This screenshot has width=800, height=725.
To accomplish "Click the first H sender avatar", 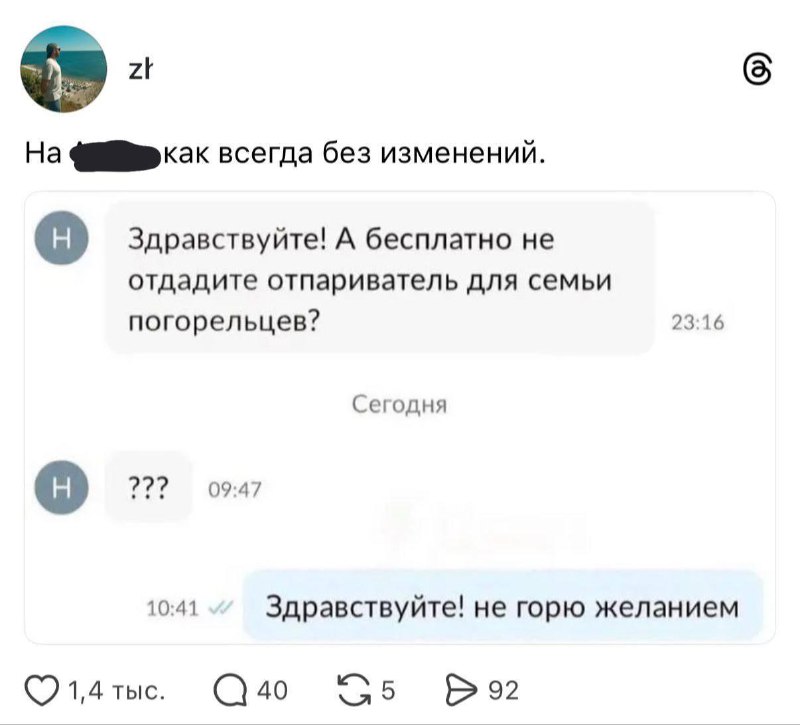I will tap(61, 236).
